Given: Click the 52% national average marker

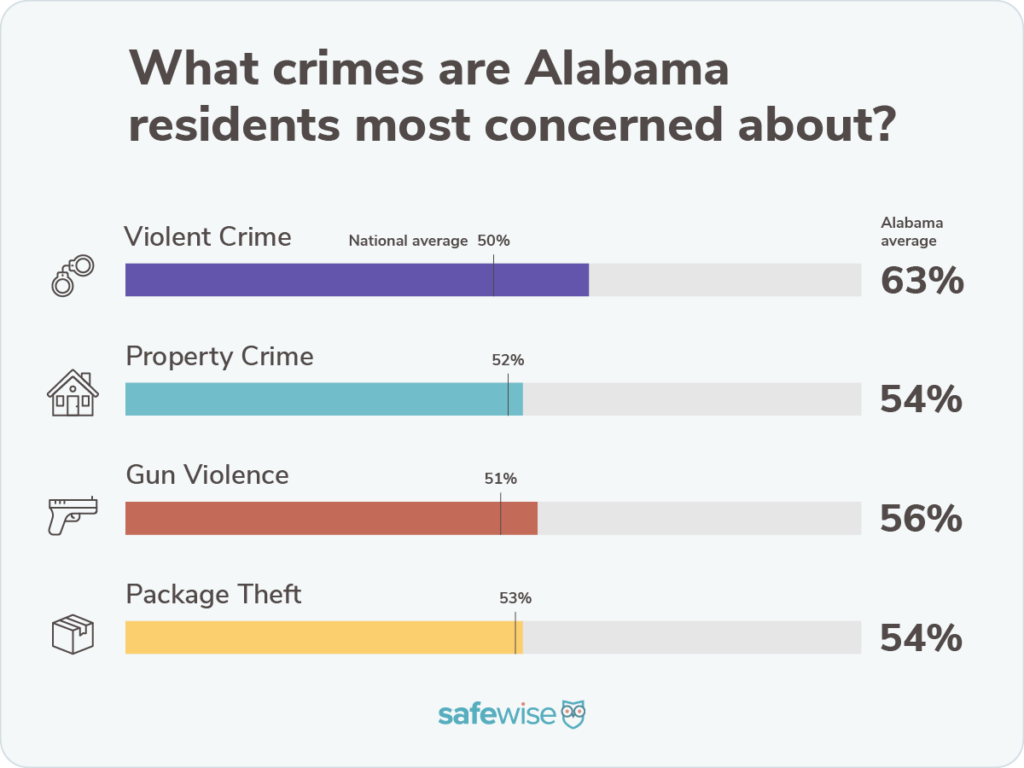Looking at the screenshot, I should click(x=508, y=360).
